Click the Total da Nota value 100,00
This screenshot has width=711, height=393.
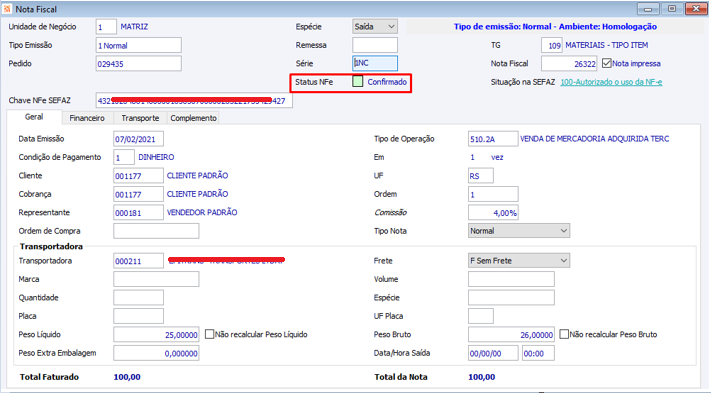482,377
